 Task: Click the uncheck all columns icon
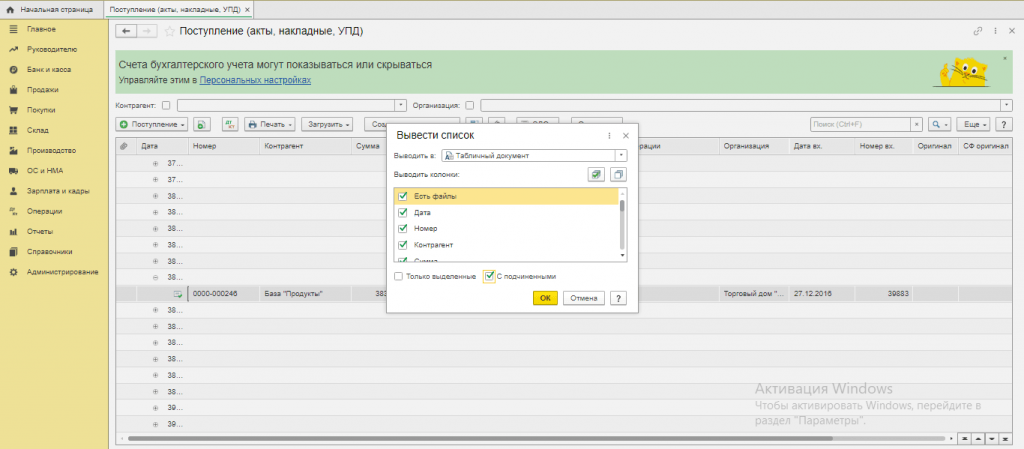[618, 174]
